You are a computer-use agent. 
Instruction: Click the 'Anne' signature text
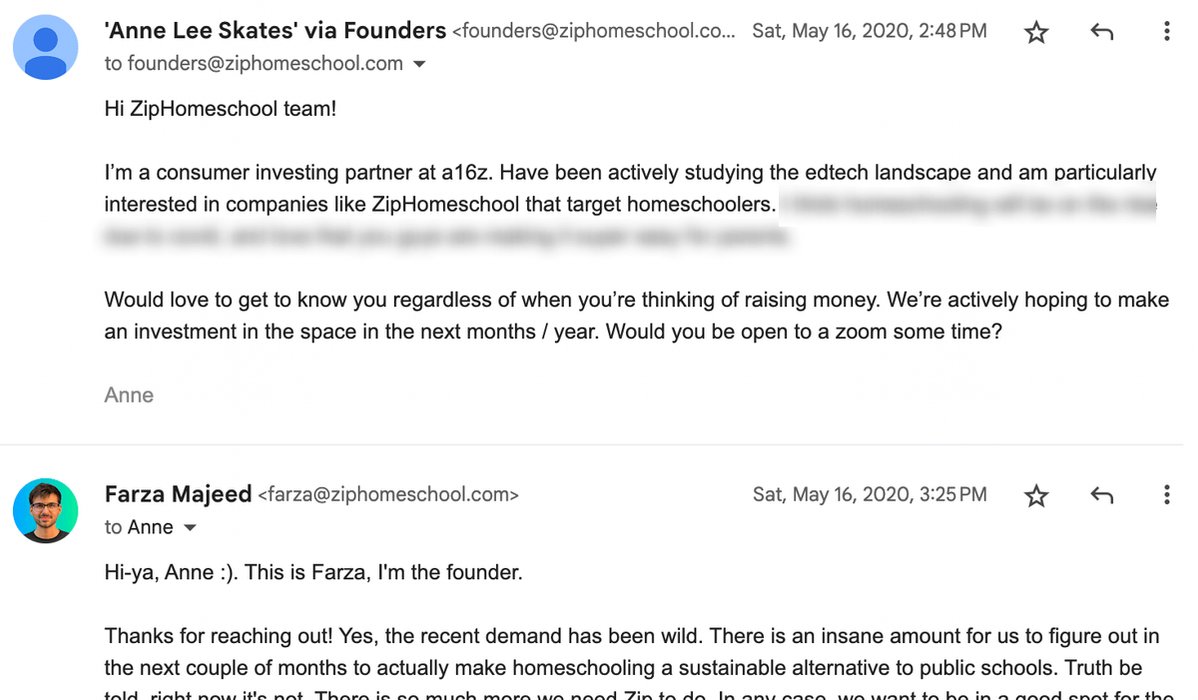click(x=129, y=395)
